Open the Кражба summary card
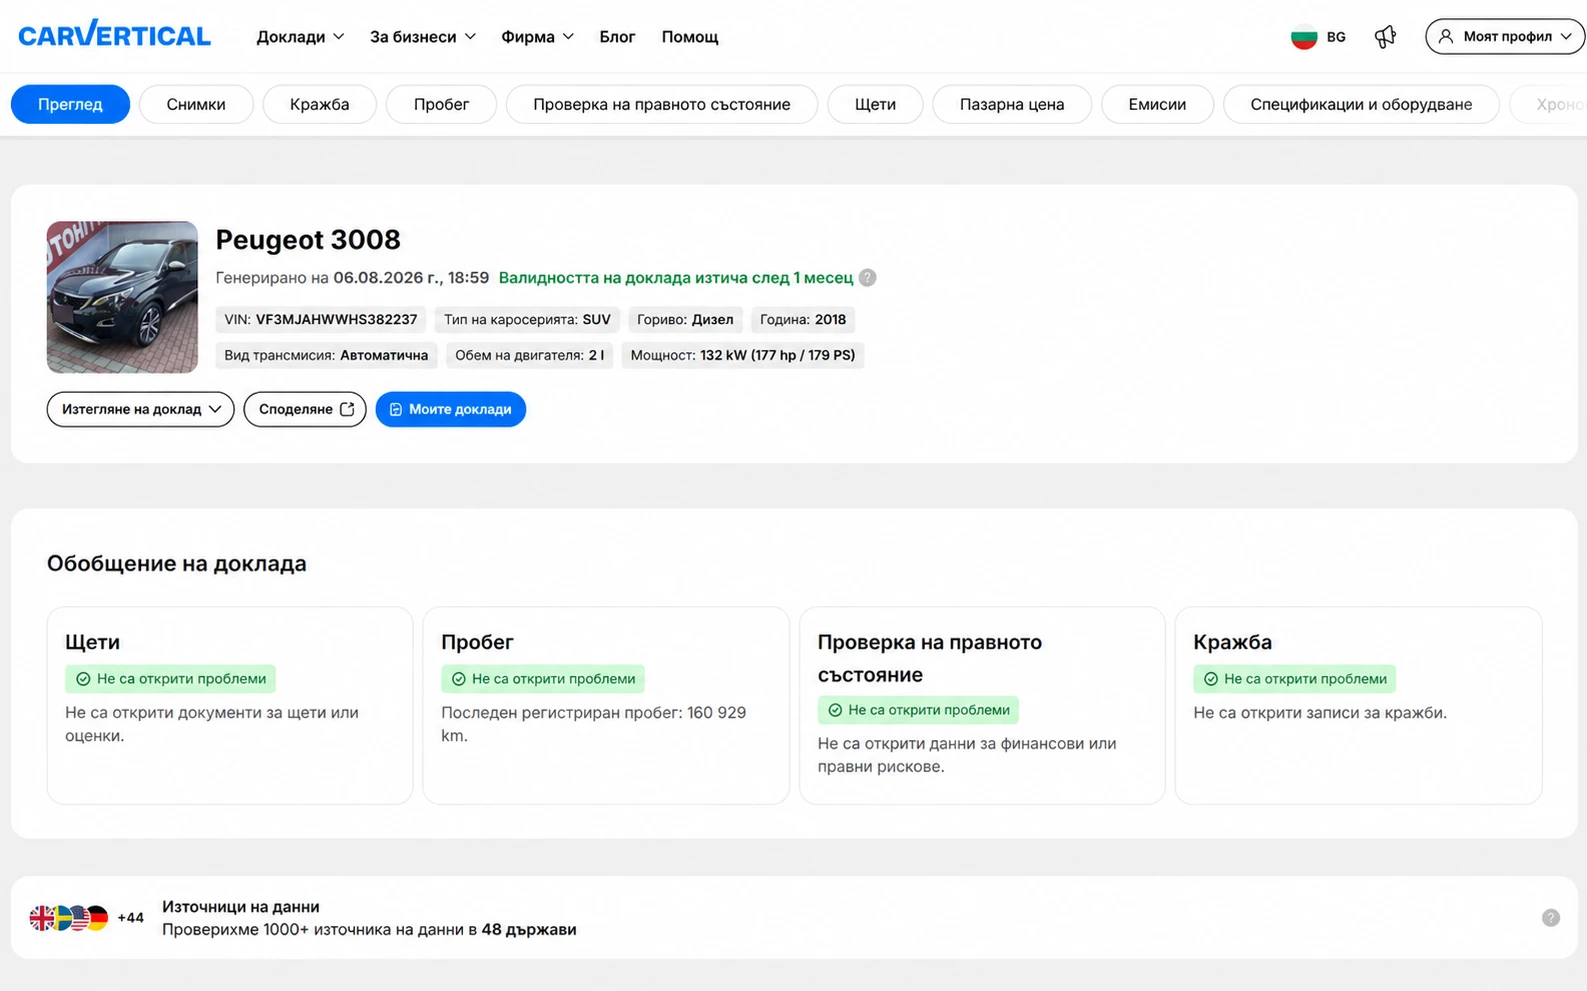 1358,705
